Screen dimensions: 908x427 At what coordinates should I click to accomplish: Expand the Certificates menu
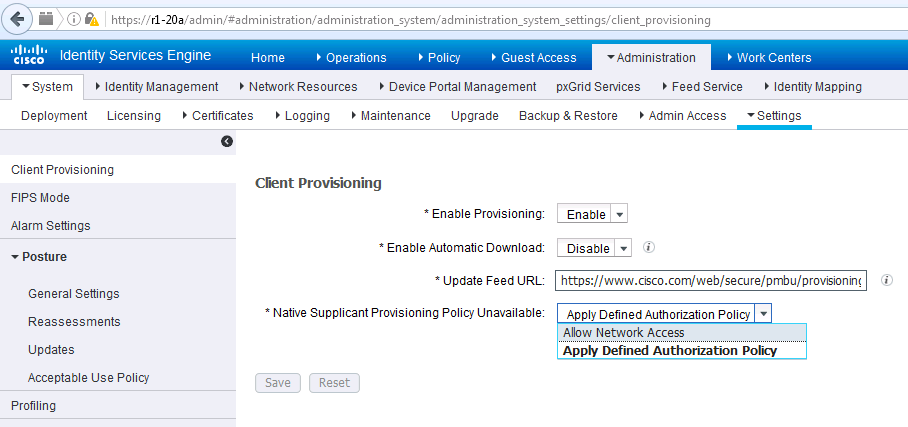218,116
